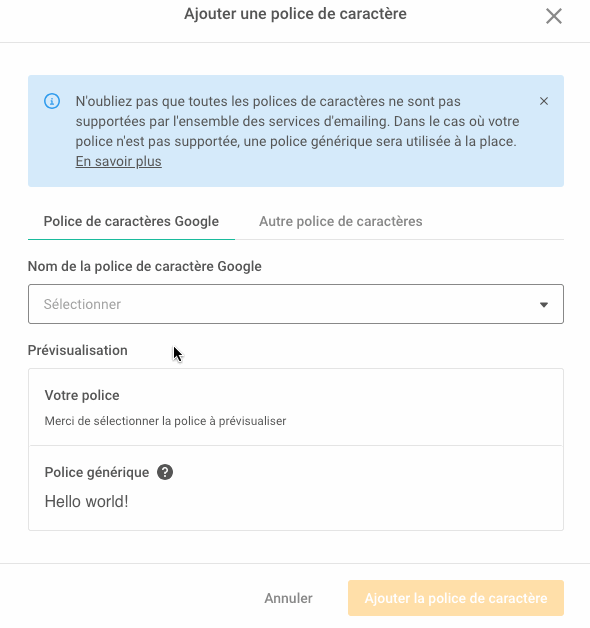Click the Police générique label

[97, 472]
